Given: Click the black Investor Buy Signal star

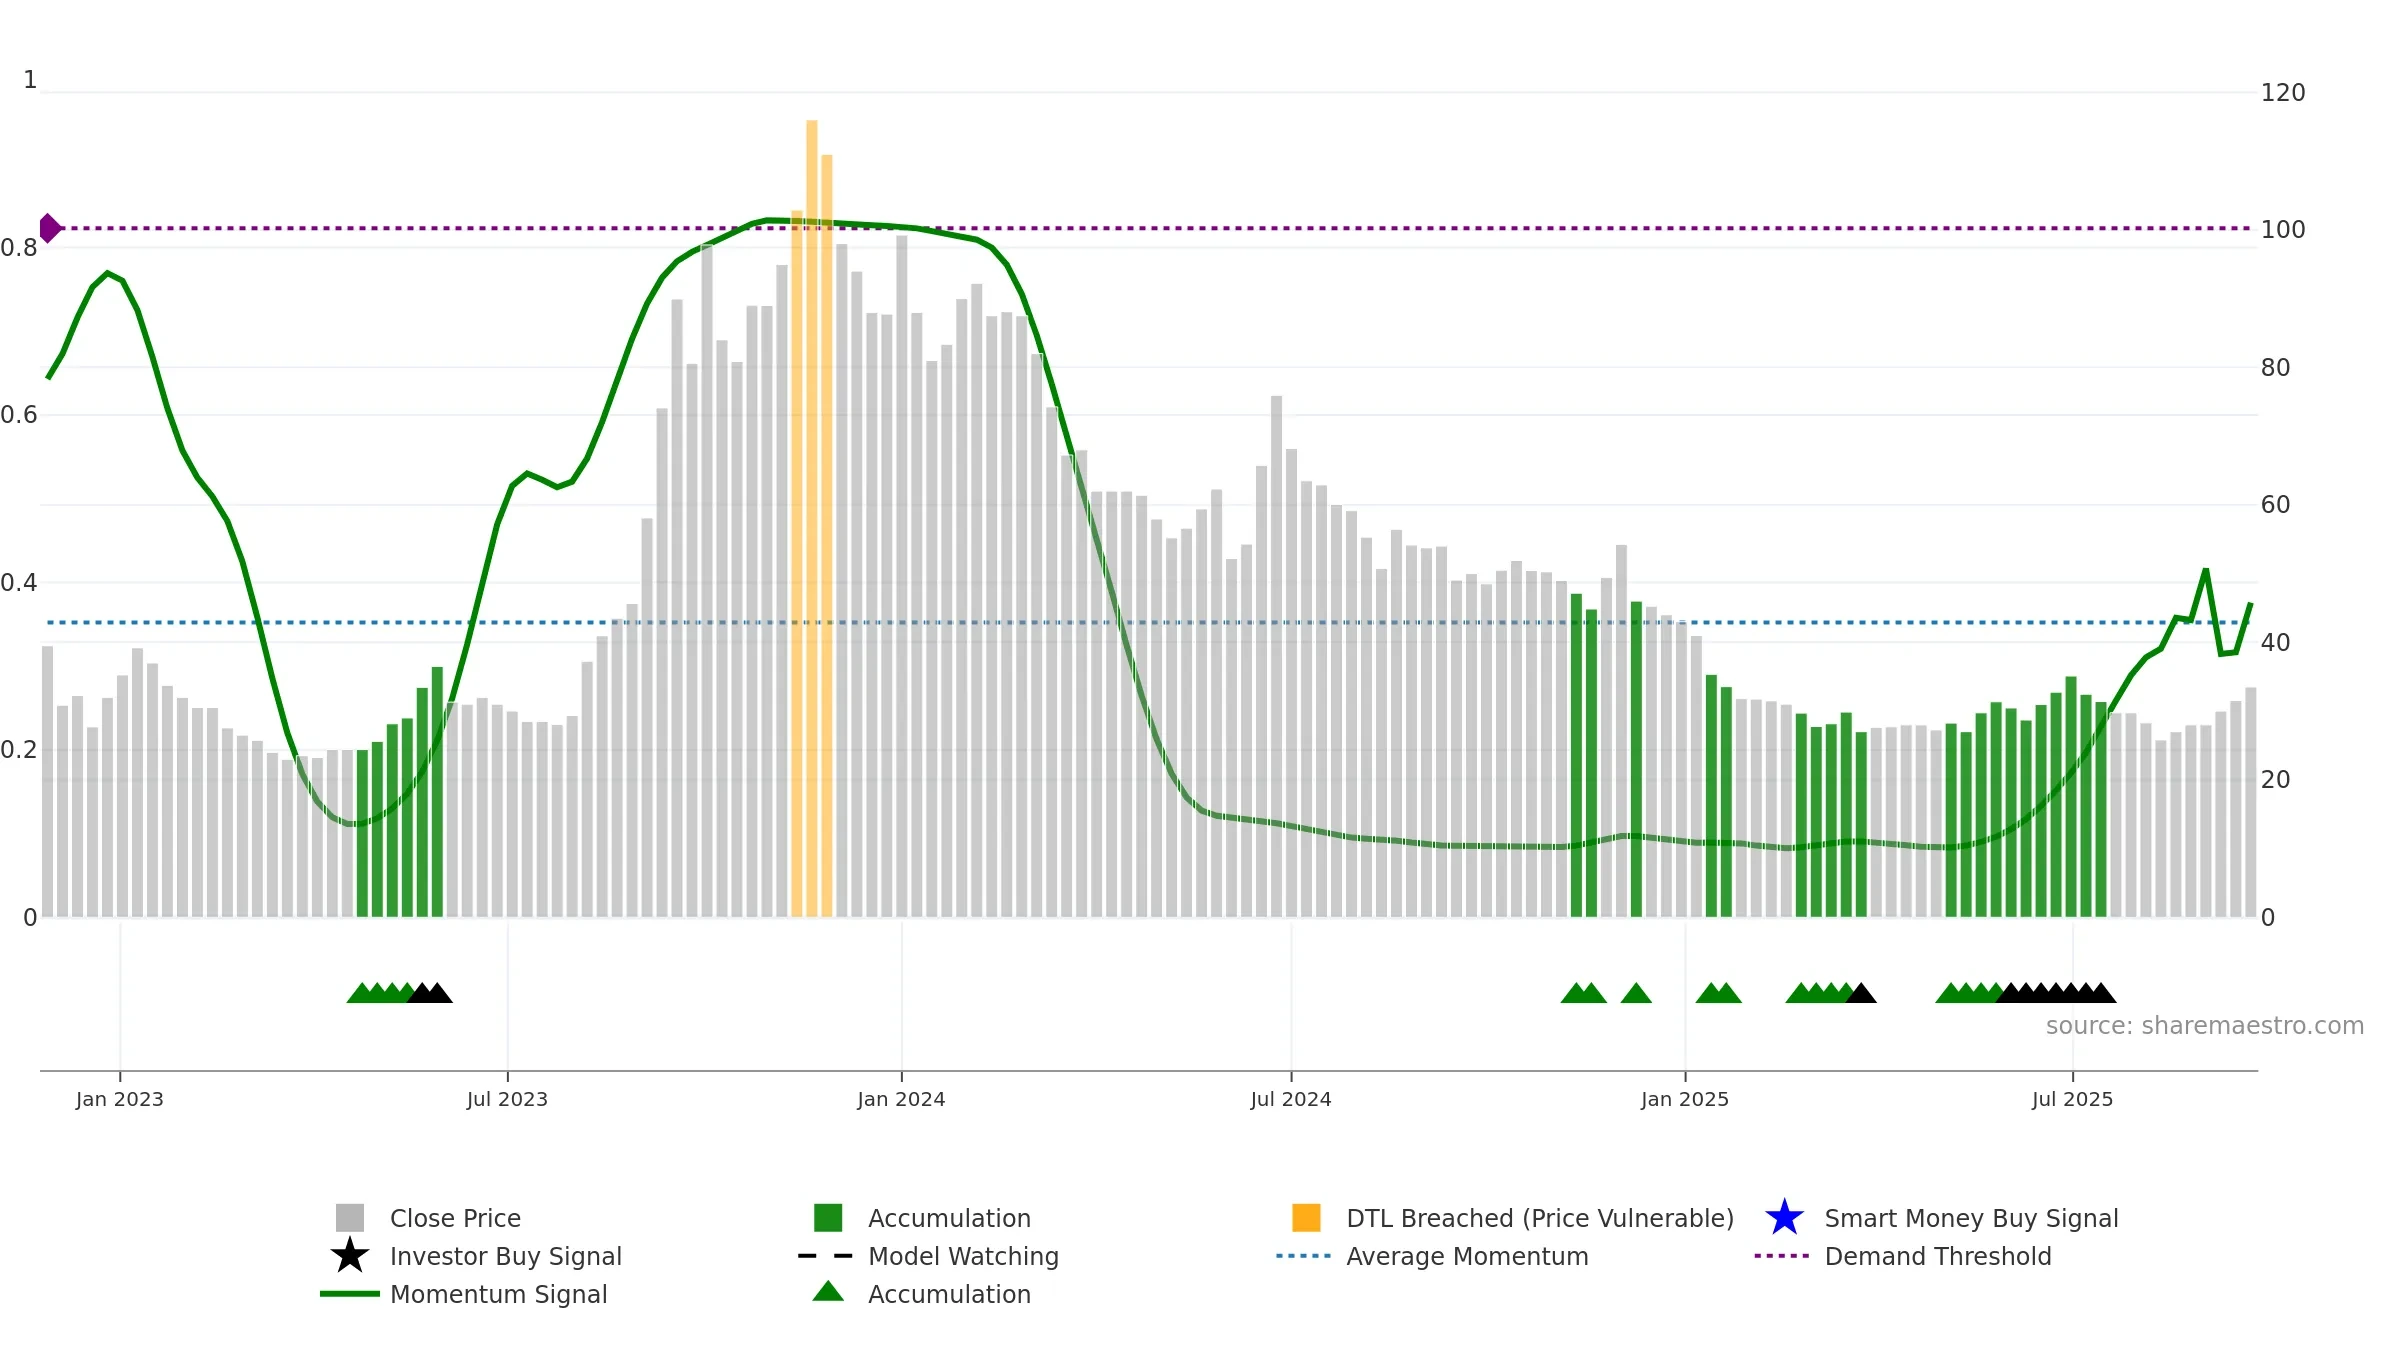Looking at the screenshot, I should [x=350, y=1256].
